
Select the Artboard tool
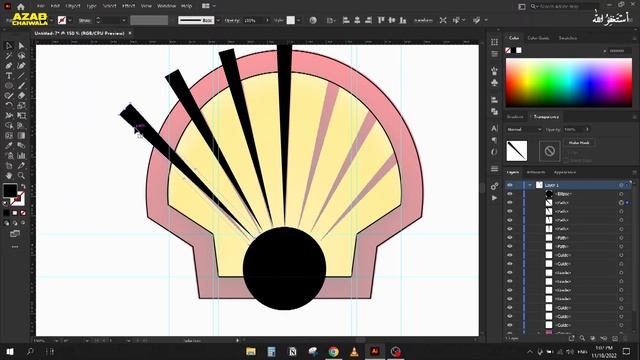(x=9, y=166)
